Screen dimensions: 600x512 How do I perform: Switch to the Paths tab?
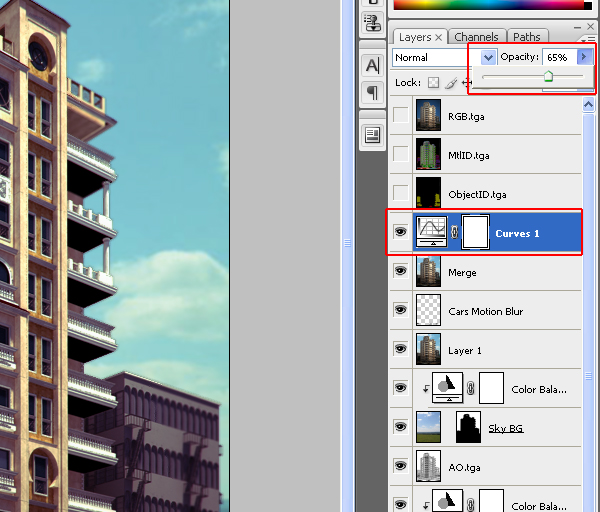(526, 37)
